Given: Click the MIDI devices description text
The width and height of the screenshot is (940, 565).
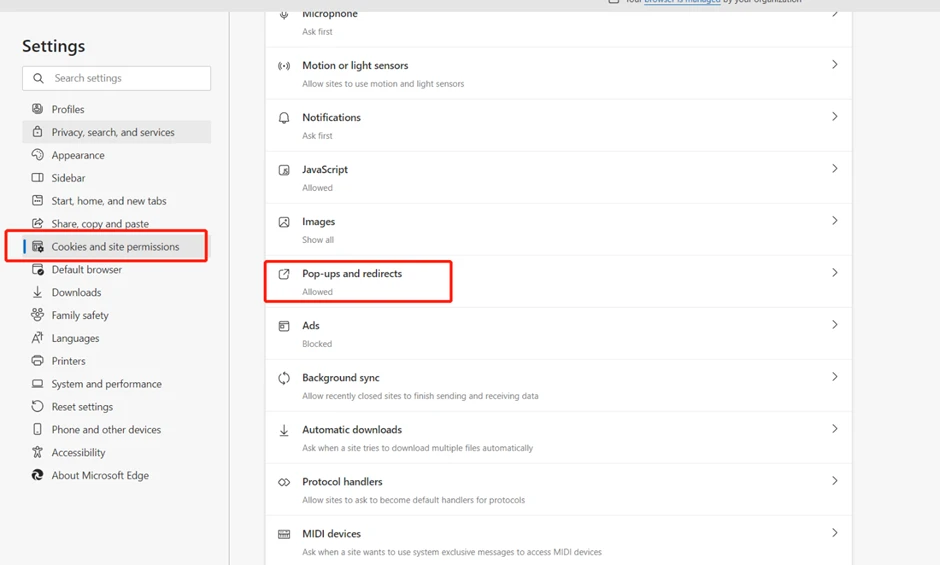Looking at the screenshot, I should coord(452,552).
